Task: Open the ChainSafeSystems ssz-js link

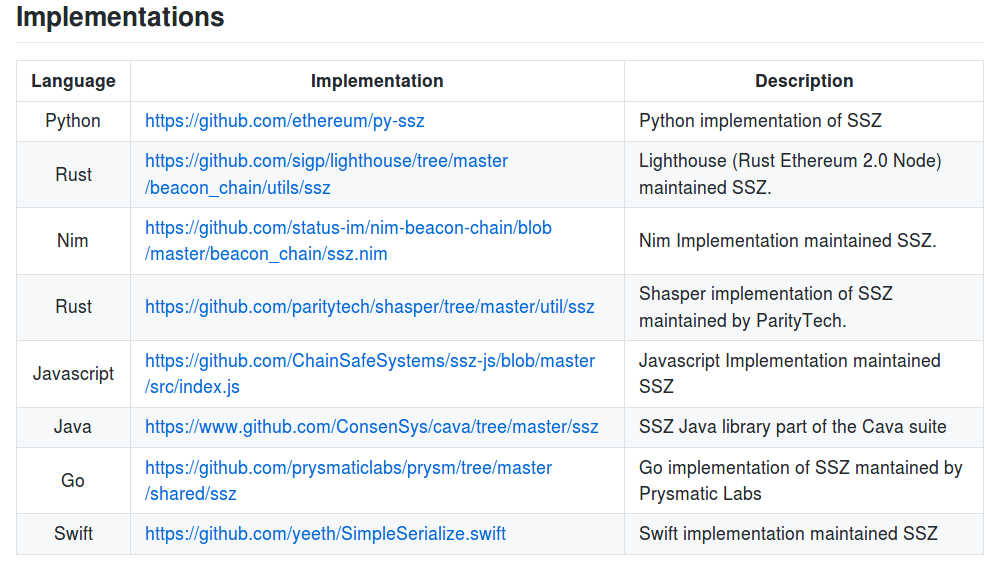Action: [369, 361]
